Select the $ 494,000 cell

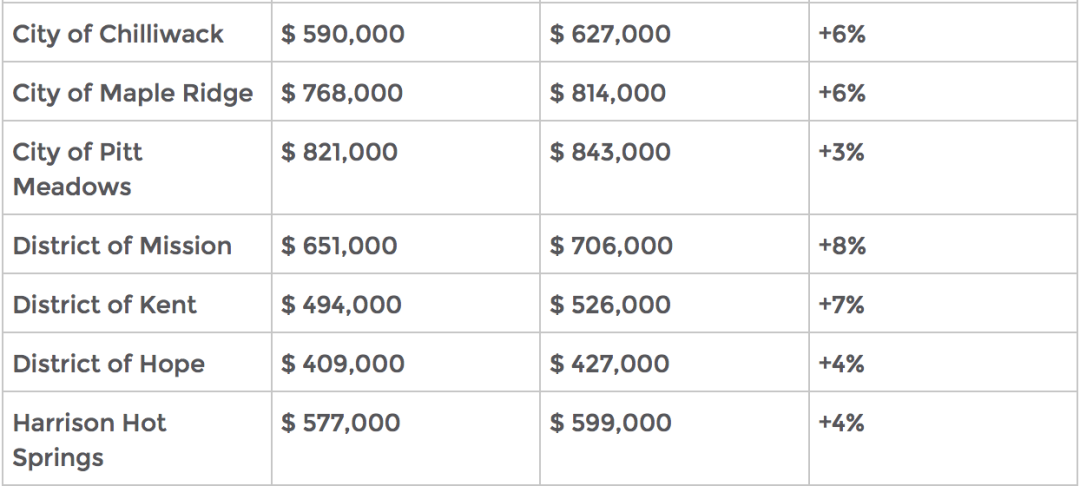[x=406, y=304]
